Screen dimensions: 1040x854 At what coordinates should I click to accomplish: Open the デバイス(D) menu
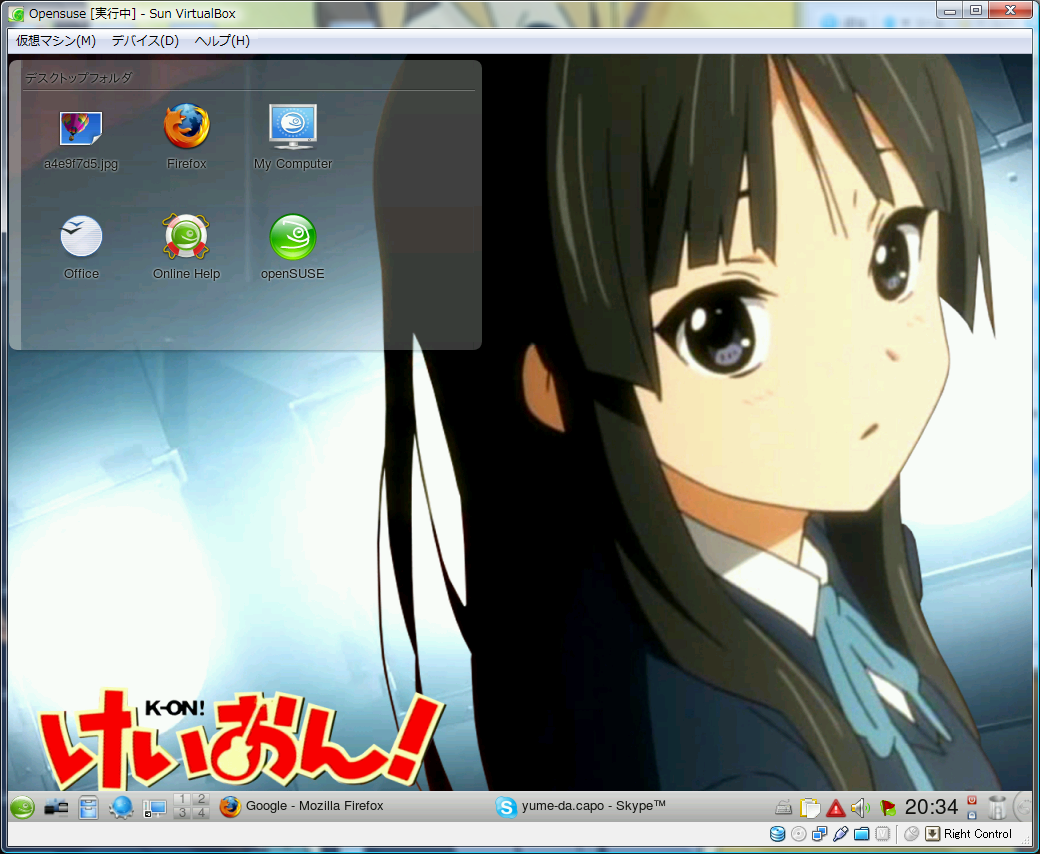pos(145,41)
